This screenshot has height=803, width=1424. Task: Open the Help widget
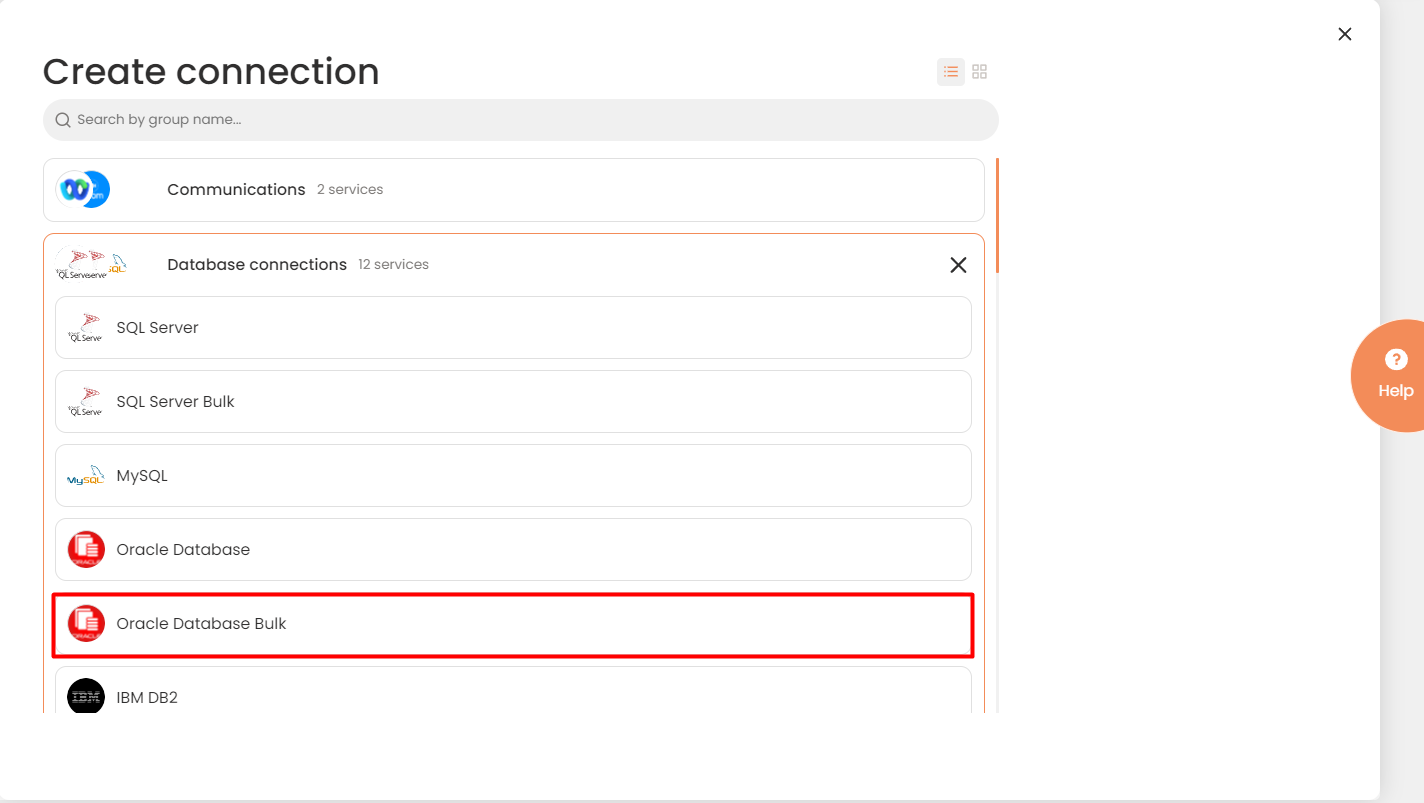[1388, 376]
